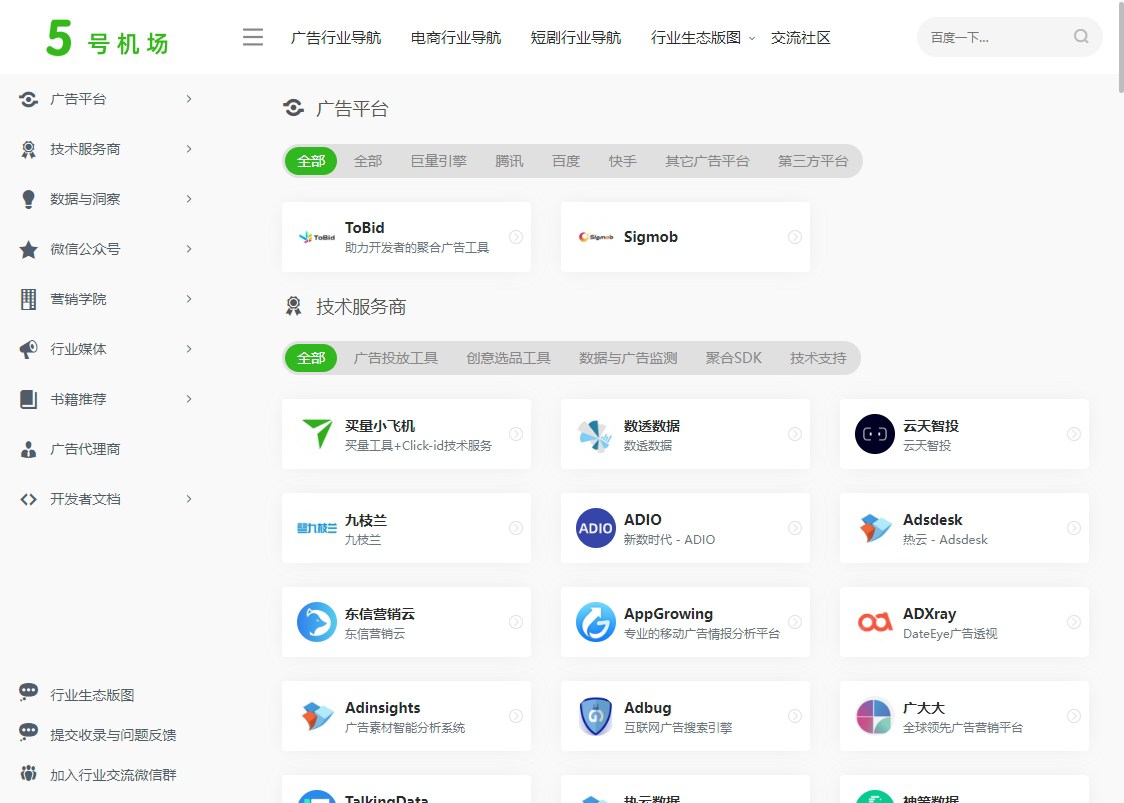Expand the 数据与洞察 sidebar chevron

(x=189, y=199)
